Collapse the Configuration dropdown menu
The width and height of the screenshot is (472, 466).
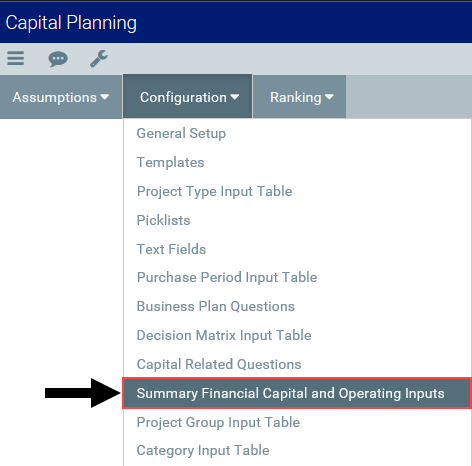[187, 96]
